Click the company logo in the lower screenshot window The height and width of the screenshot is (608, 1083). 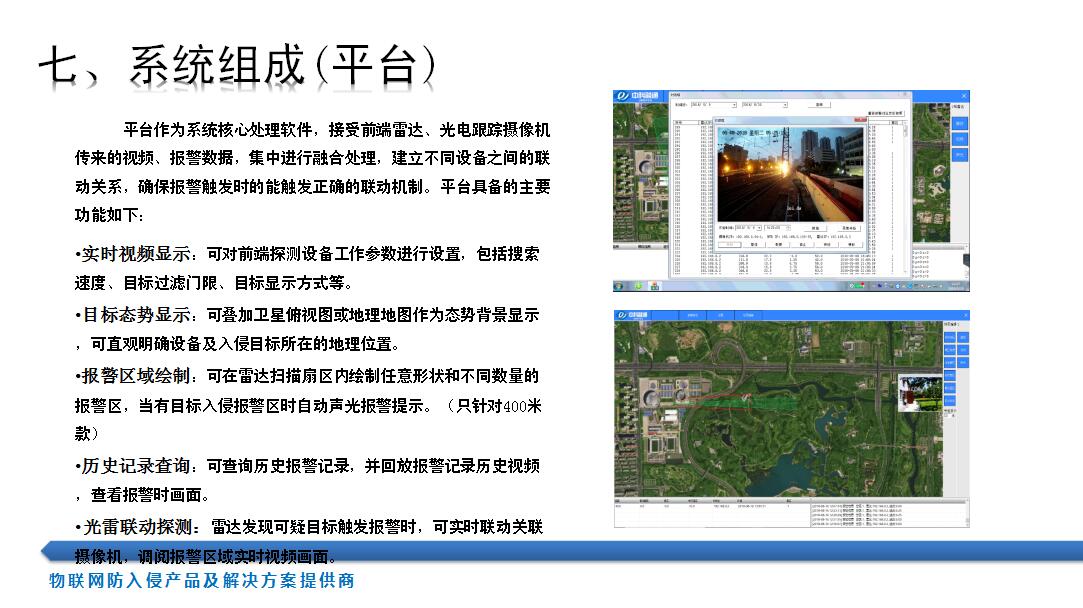633,315
